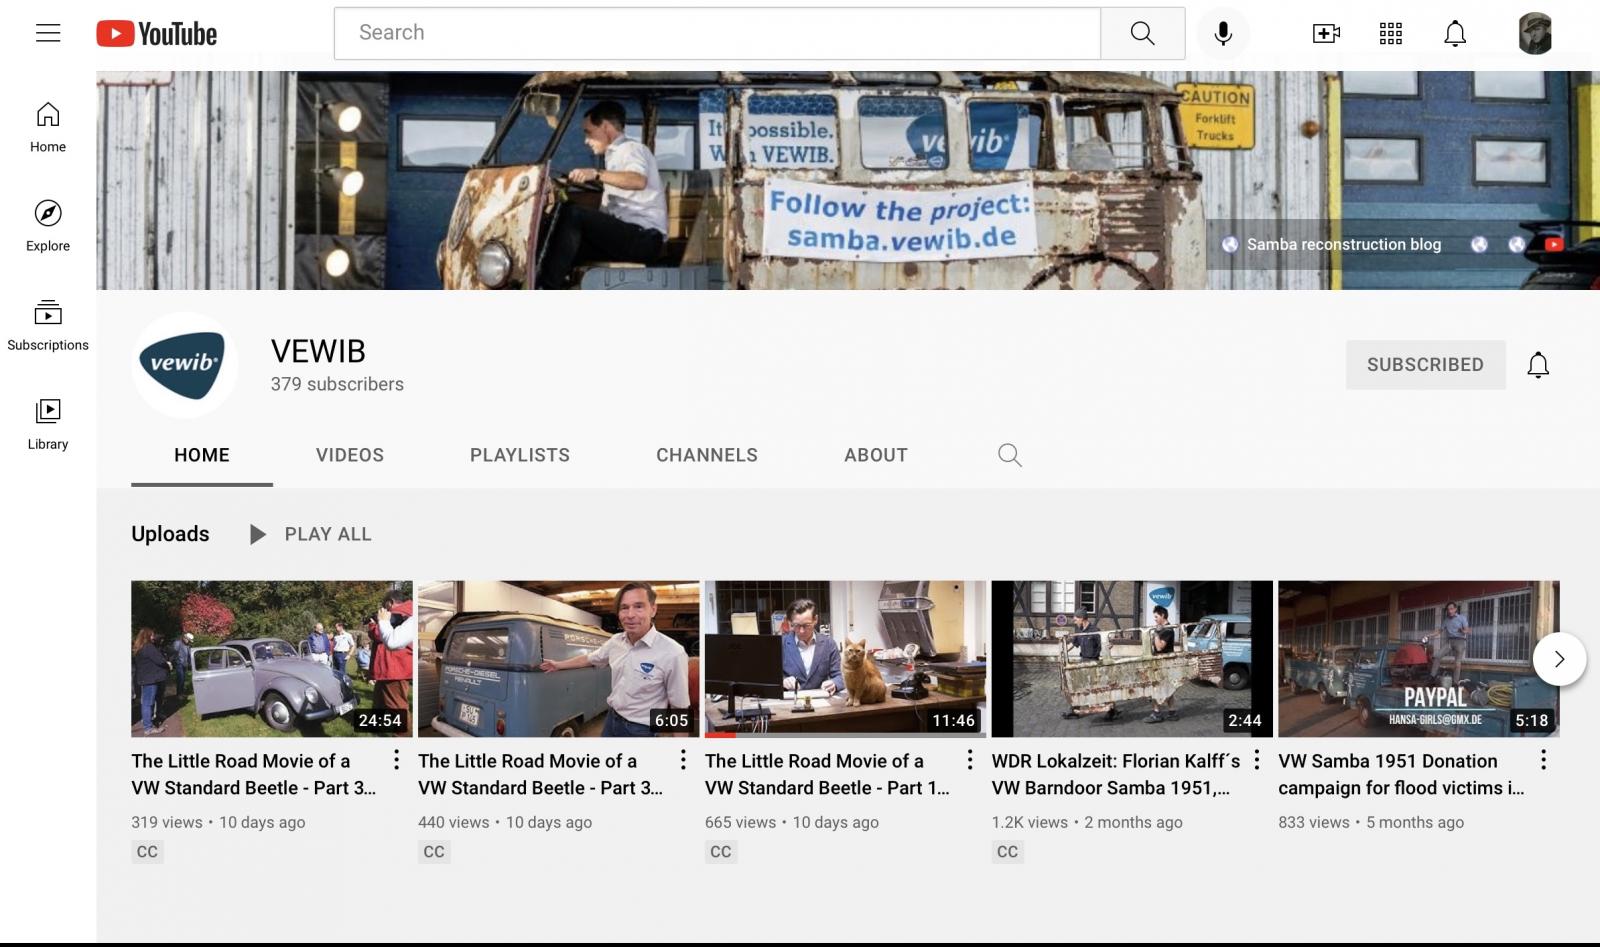Open the 24:54 Beetle video thumbnail
This screenshot has width=1600, height=947.
coord(271,659)
